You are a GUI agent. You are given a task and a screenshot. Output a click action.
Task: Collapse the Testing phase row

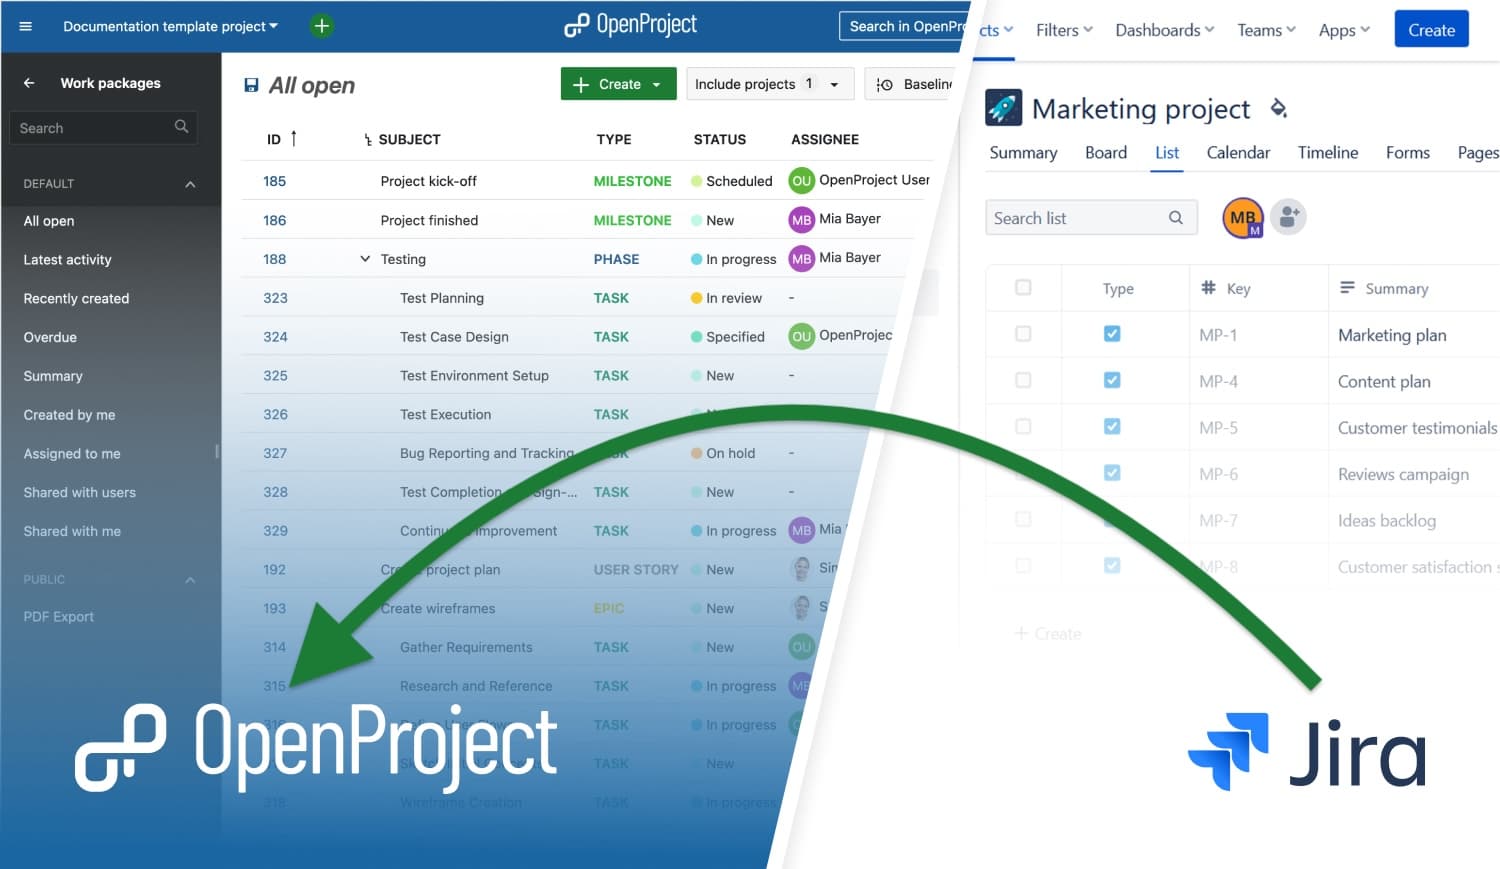coord(364,258)
